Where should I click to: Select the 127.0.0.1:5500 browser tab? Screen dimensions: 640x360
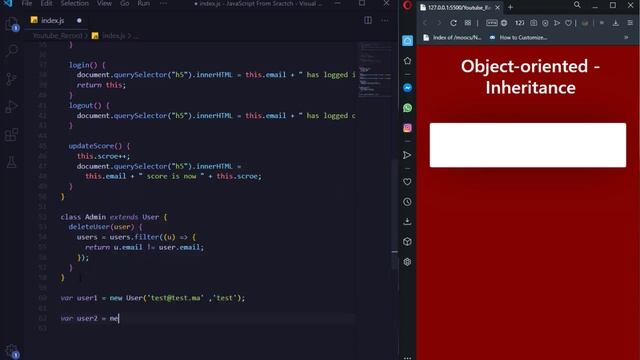pos(460,7)
